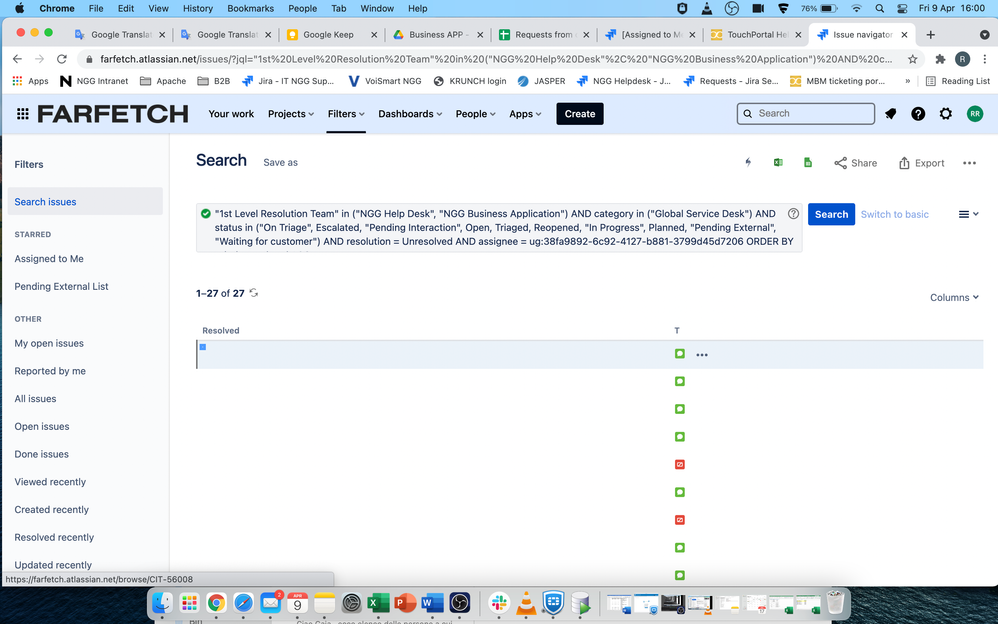Open results in Excel icon
Image resolution: width=998 pixels, height=624 pixels.
(778, 162)
